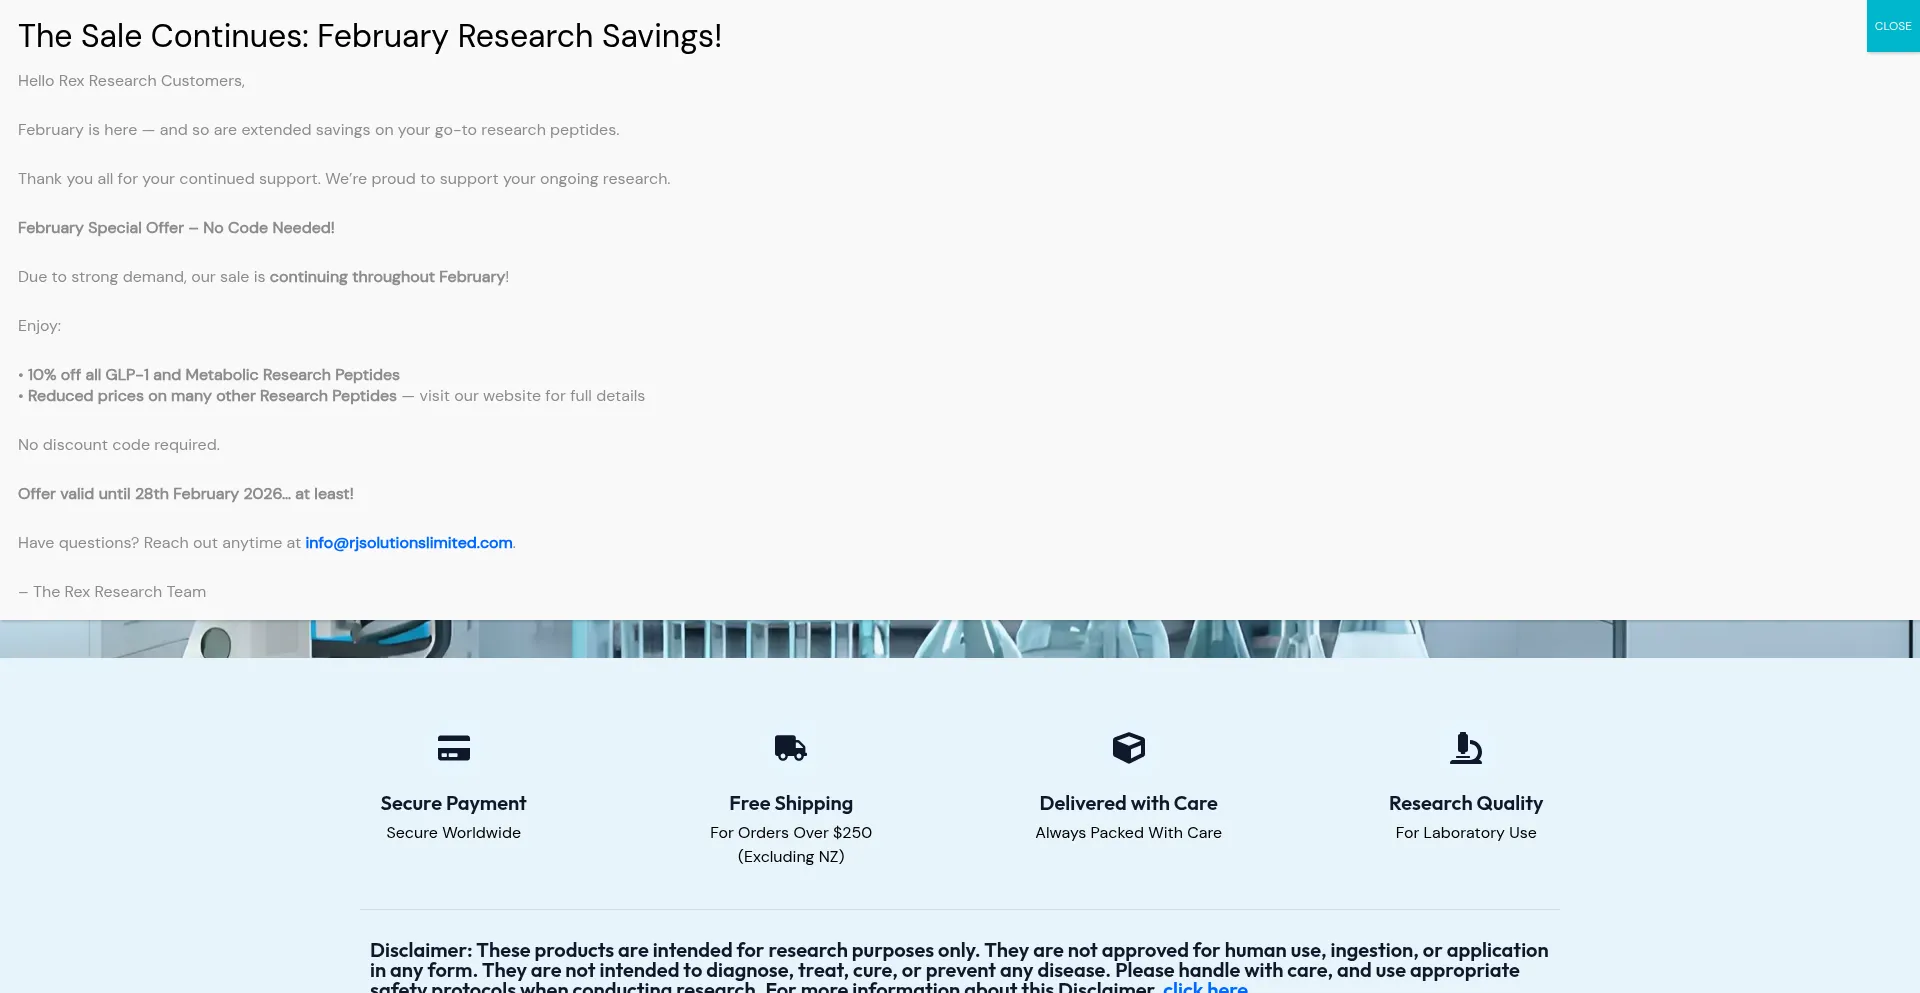Click '— The Rex Research Team' signature

(x=112, y=592)
